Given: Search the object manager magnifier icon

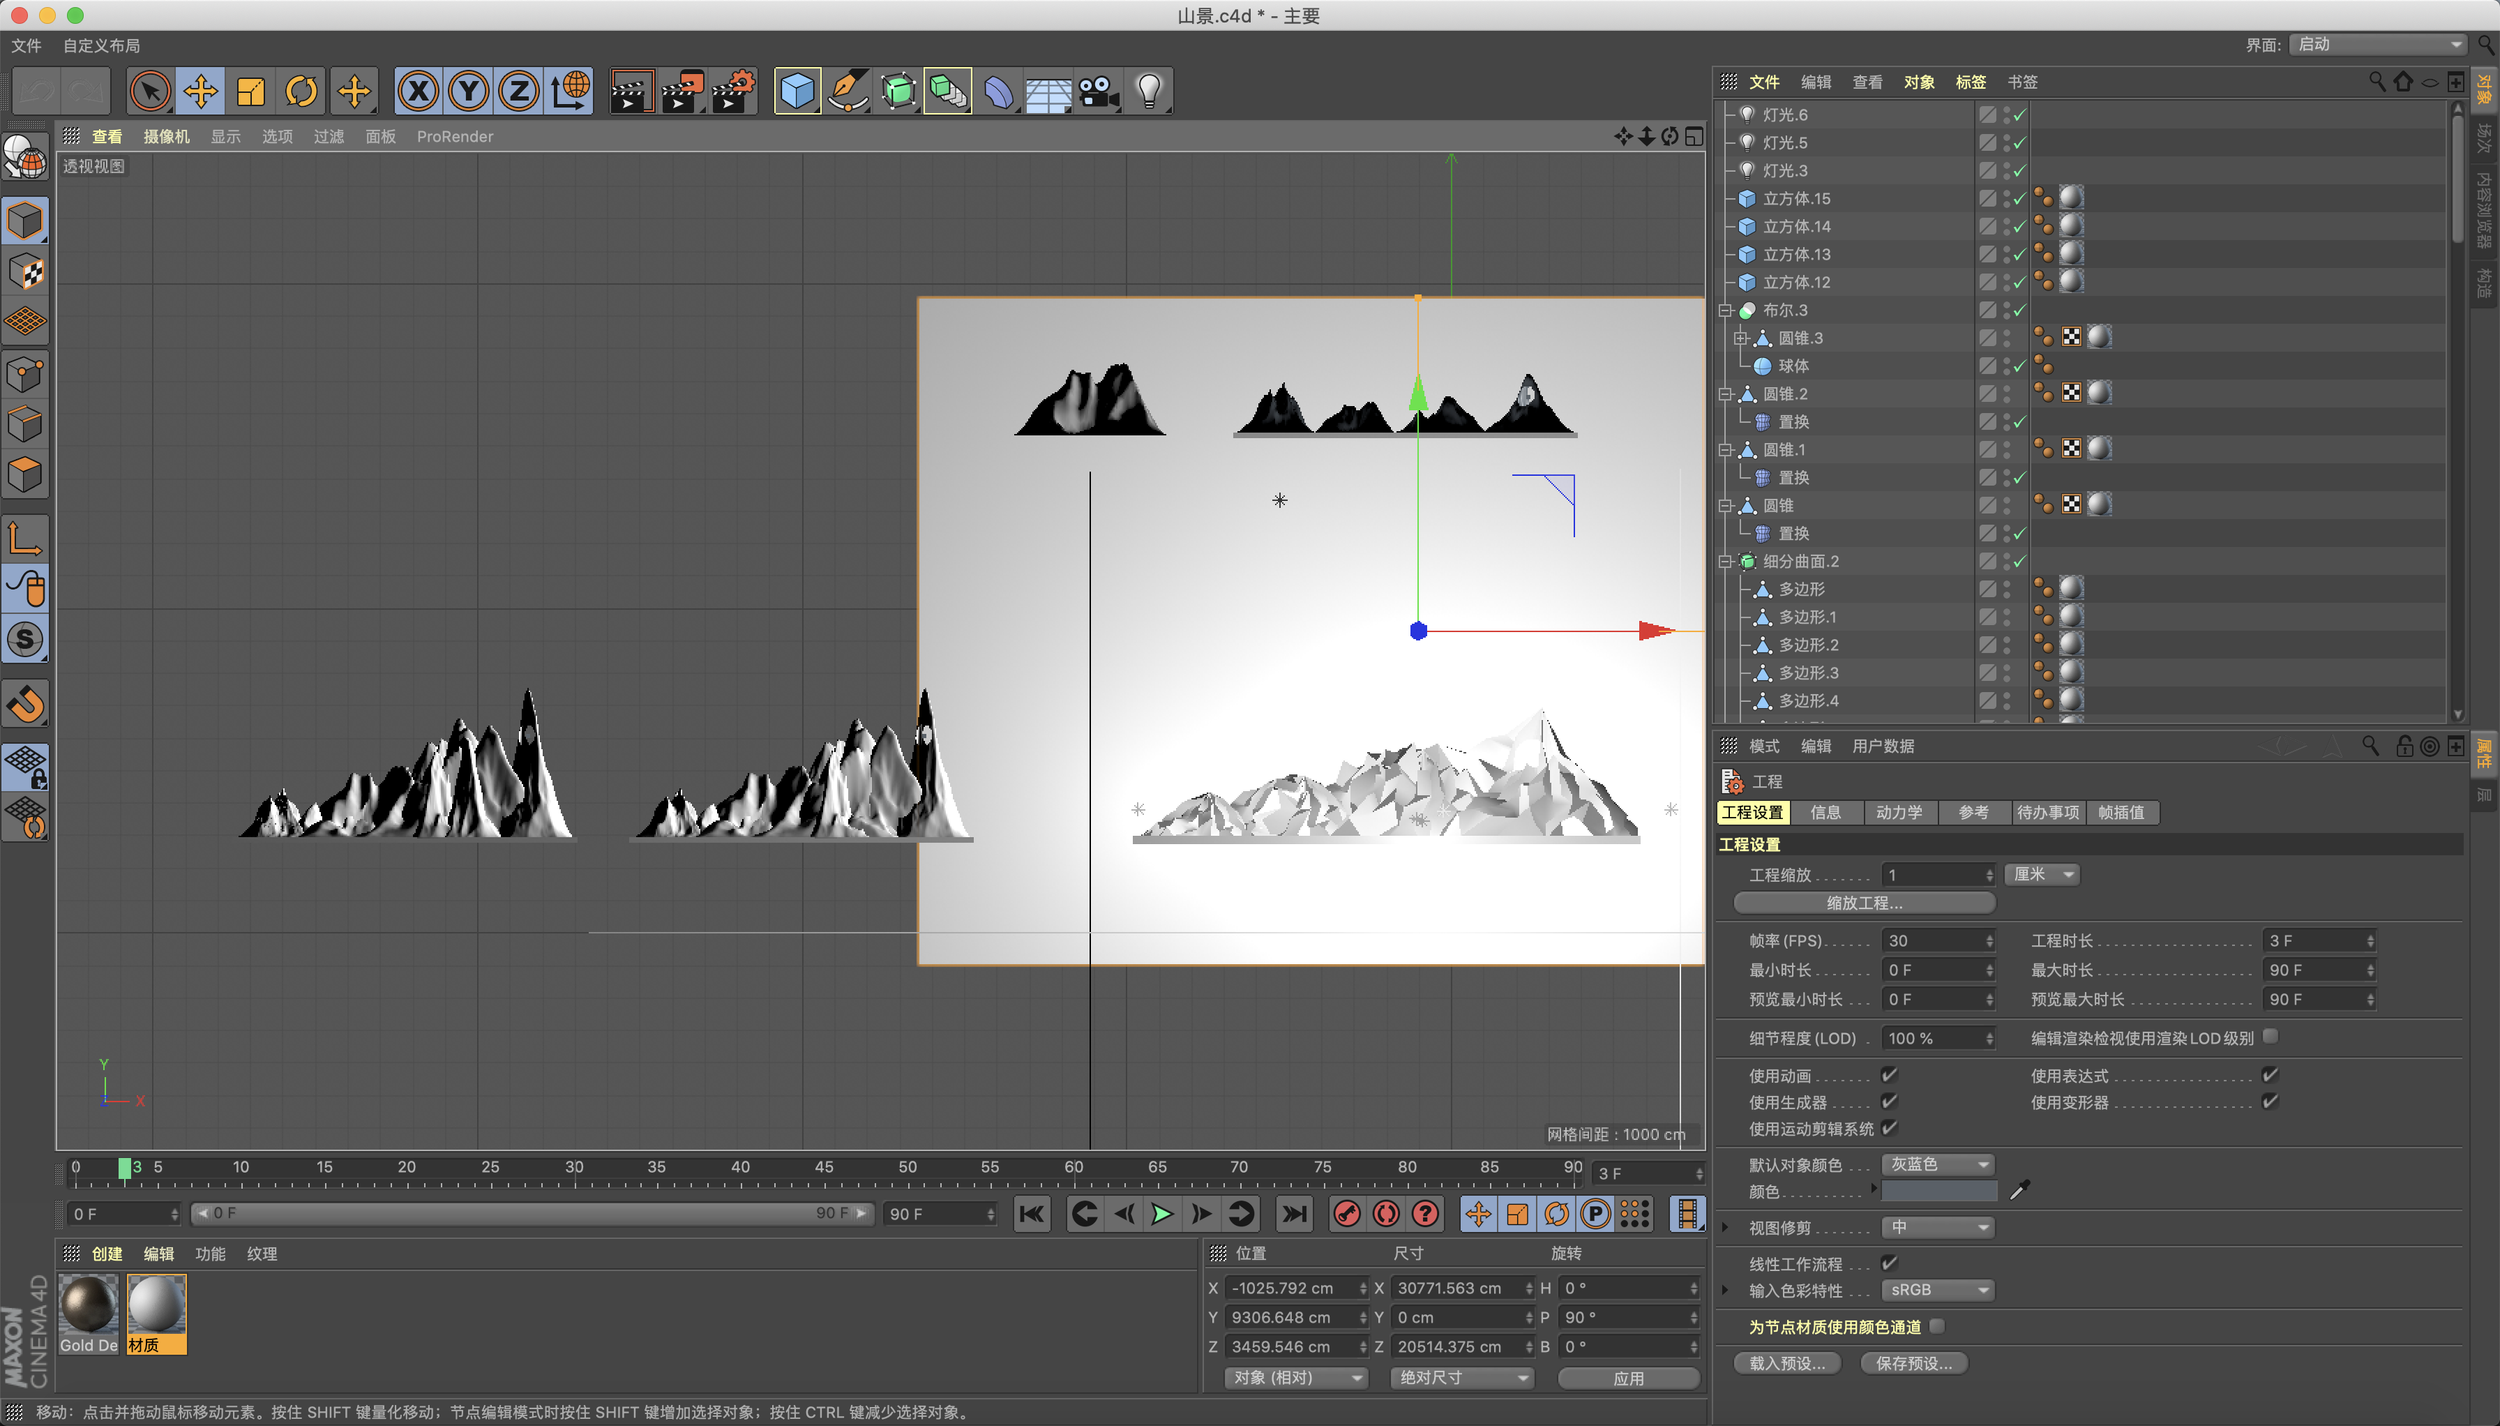Looking at the screenshot, I should coord(2377,81).
